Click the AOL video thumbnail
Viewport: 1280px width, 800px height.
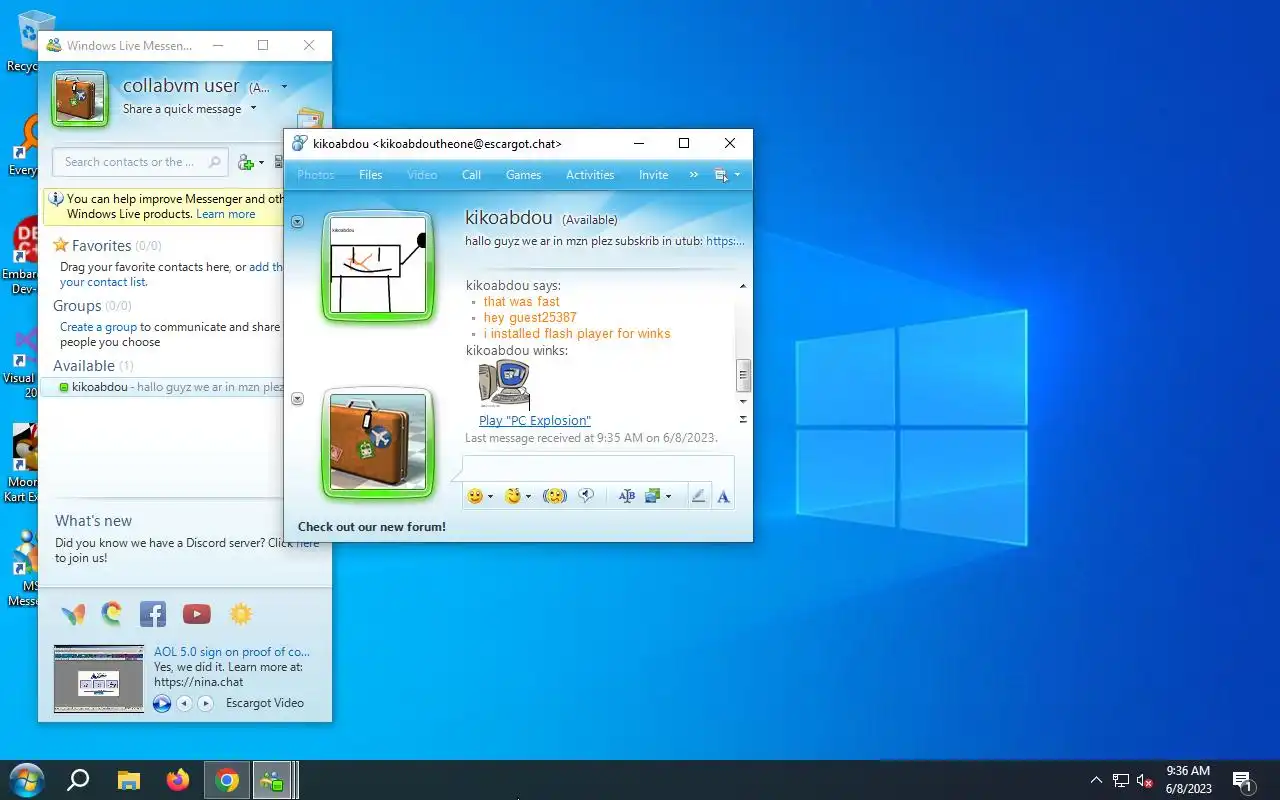coord(99,679)
